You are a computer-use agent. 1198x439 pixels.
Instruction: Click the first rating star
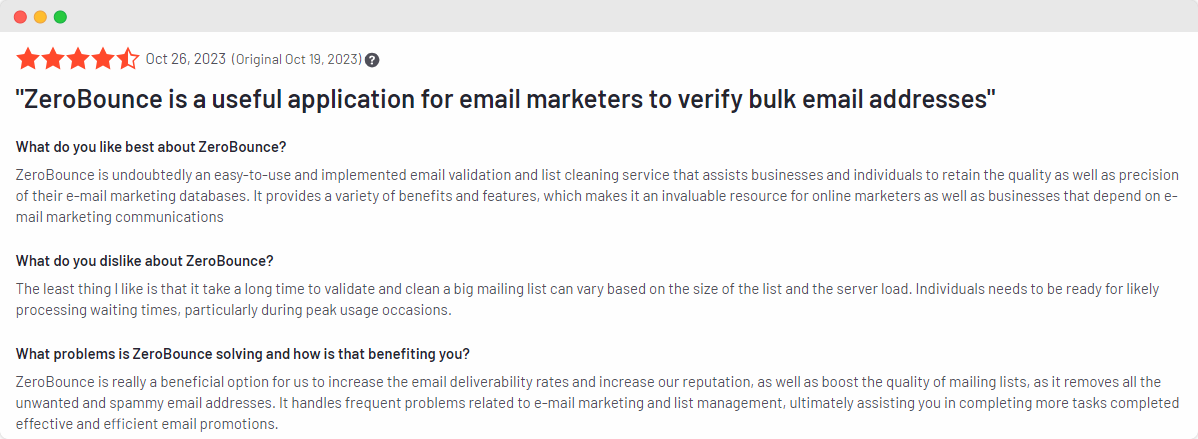click(x=27, y=59)
